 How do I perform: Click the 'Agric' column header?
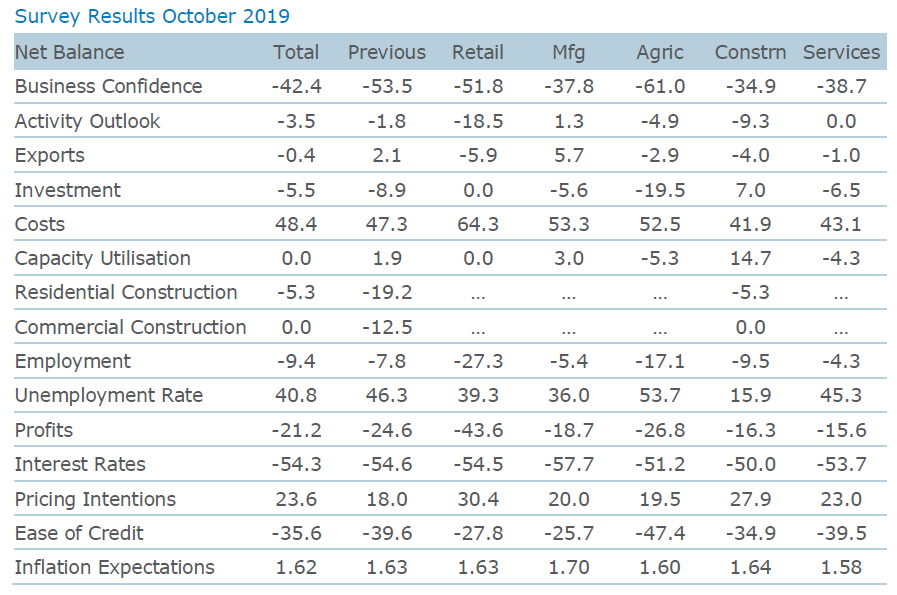pyautogui.click(x=660, y=52)
